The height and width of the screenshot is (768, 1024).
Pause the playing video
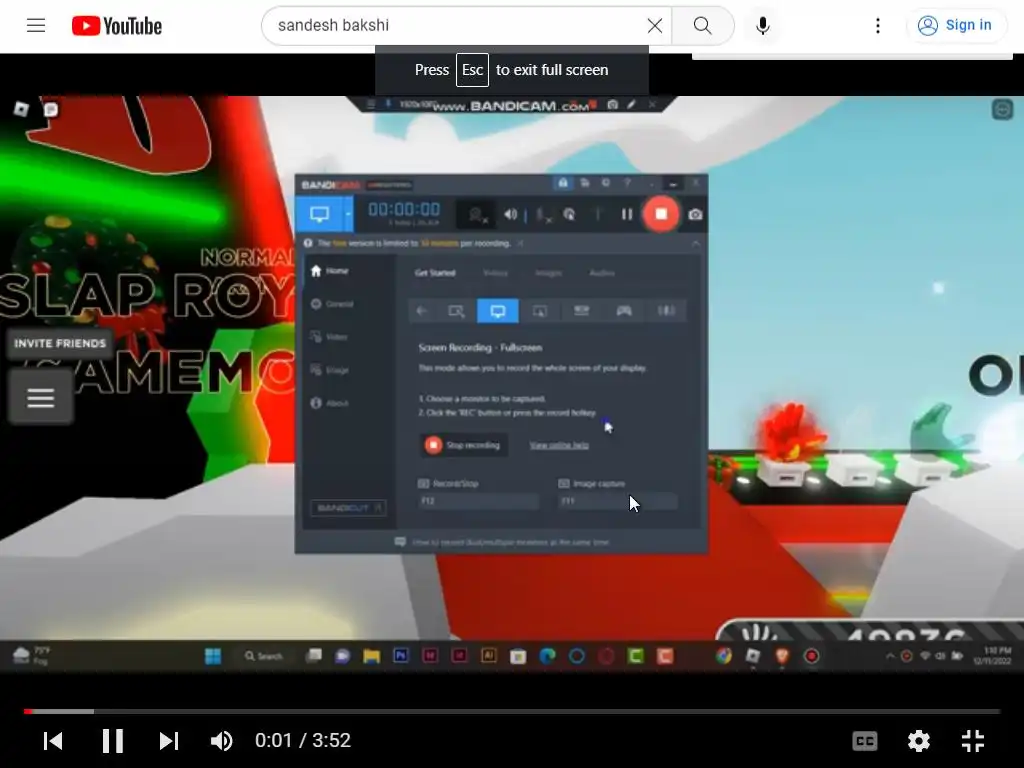(x=112, y=741)
